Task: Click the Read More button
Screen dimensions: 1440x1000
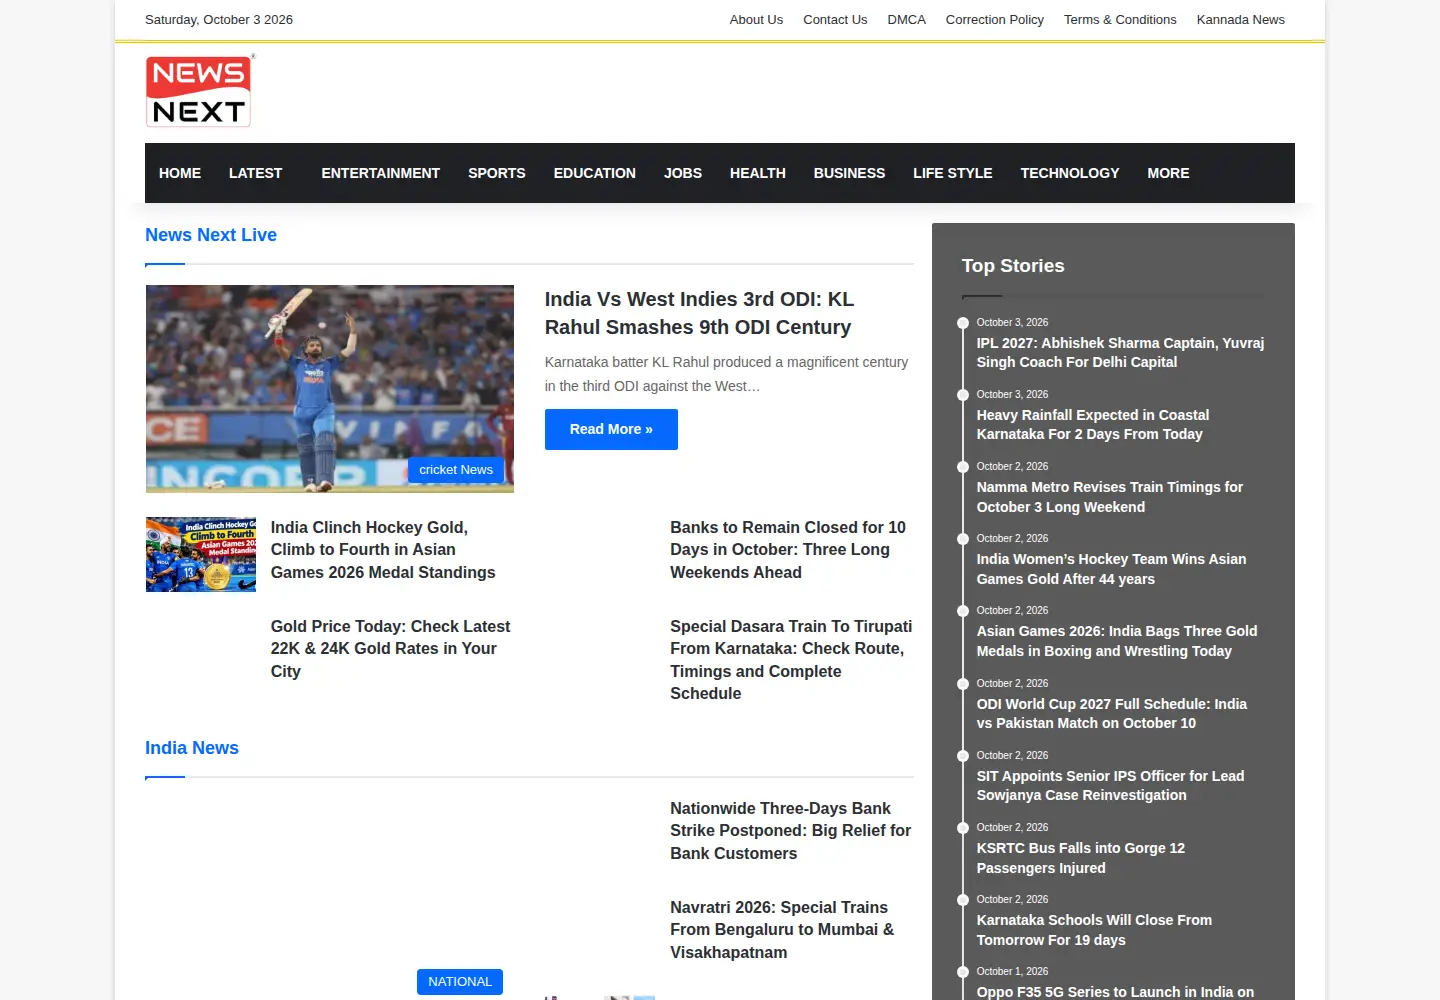Action: 611,429
